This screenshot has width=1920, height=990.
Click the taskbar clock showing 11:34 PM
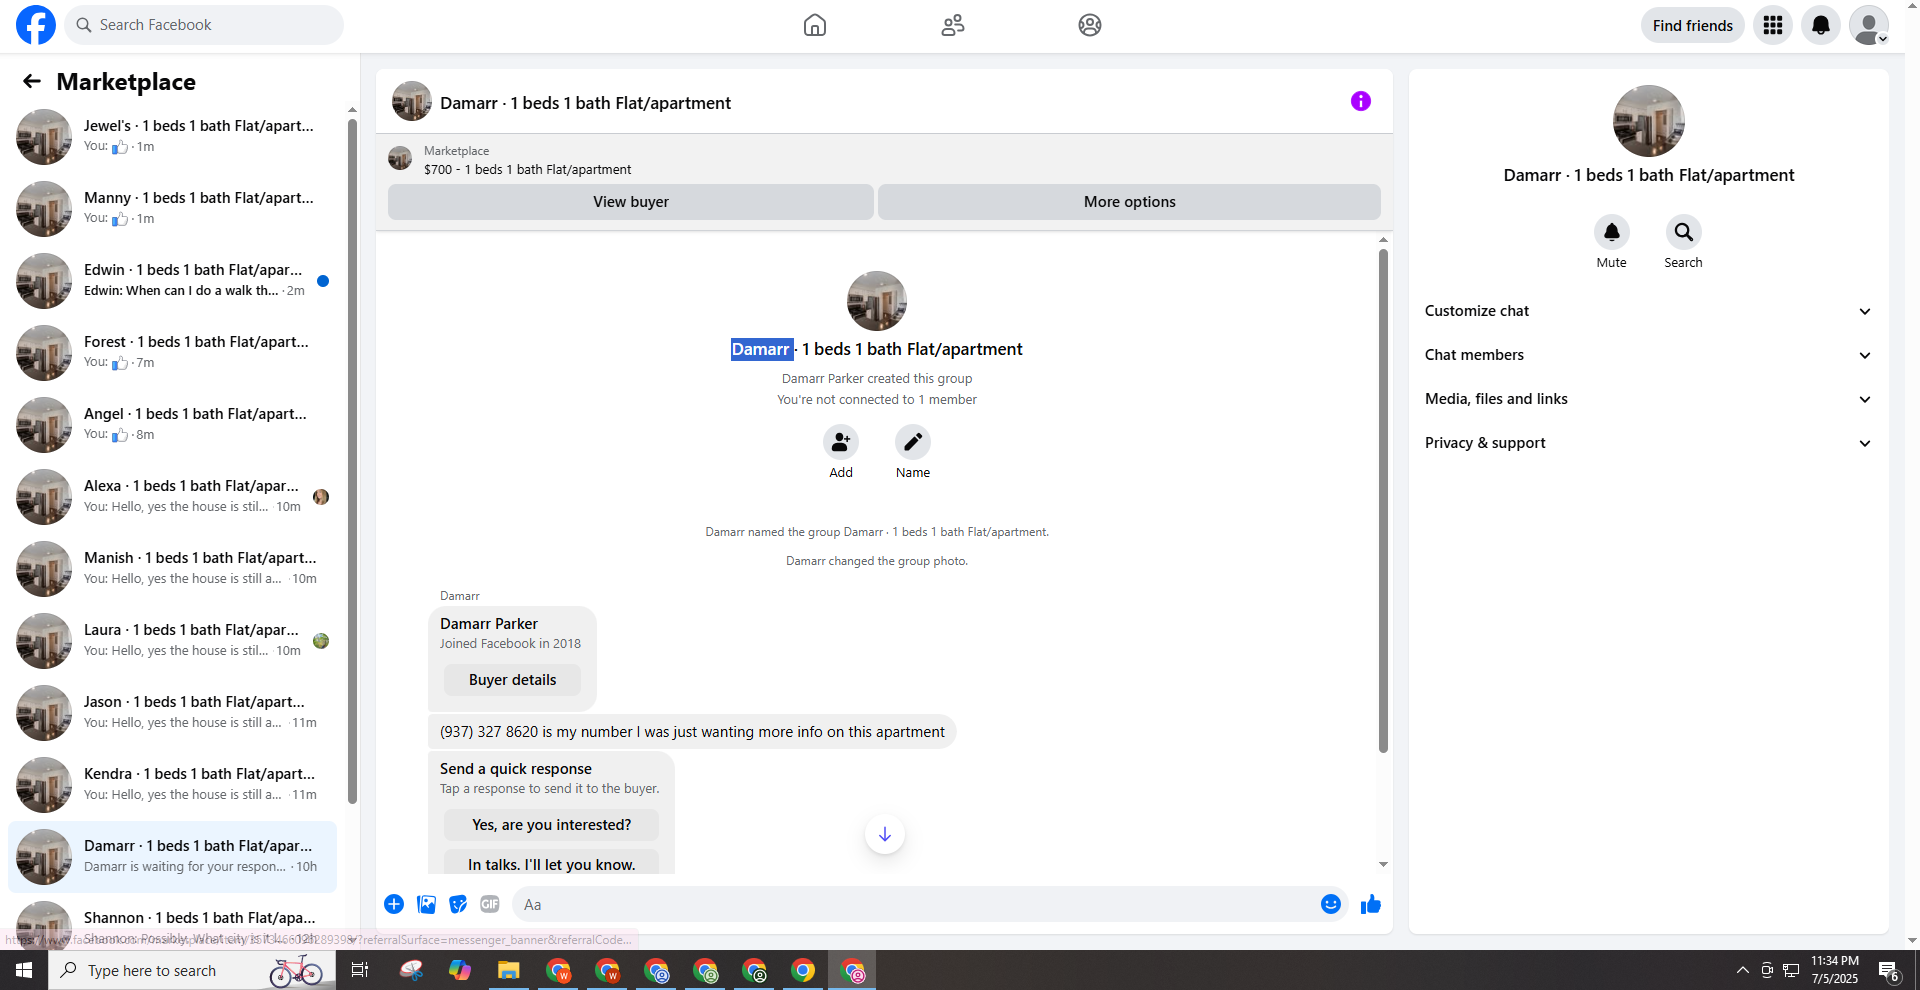pos(1835,970)
